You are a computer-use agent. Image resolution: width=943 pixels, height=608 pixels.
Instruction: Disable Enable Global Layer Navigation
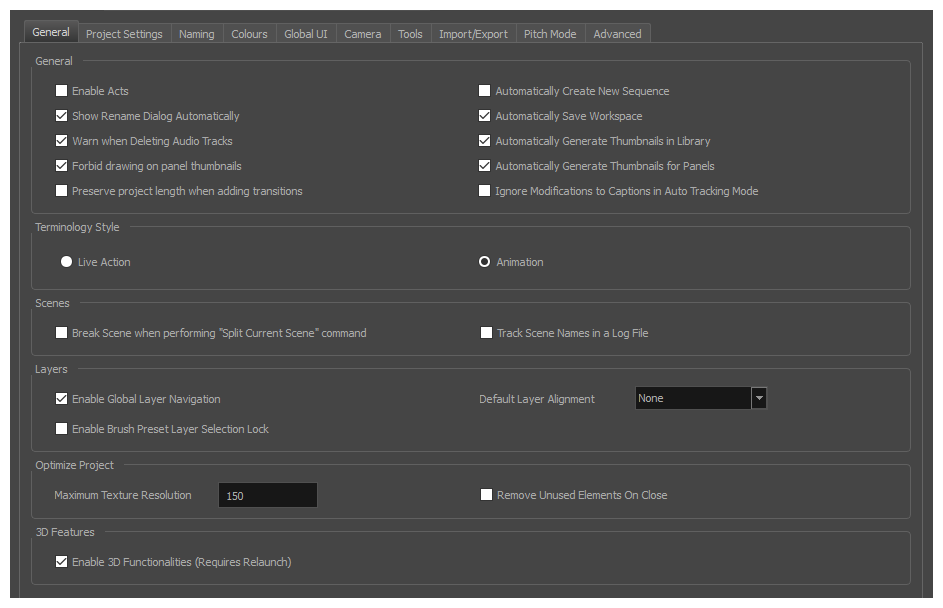tap(61, 399)
